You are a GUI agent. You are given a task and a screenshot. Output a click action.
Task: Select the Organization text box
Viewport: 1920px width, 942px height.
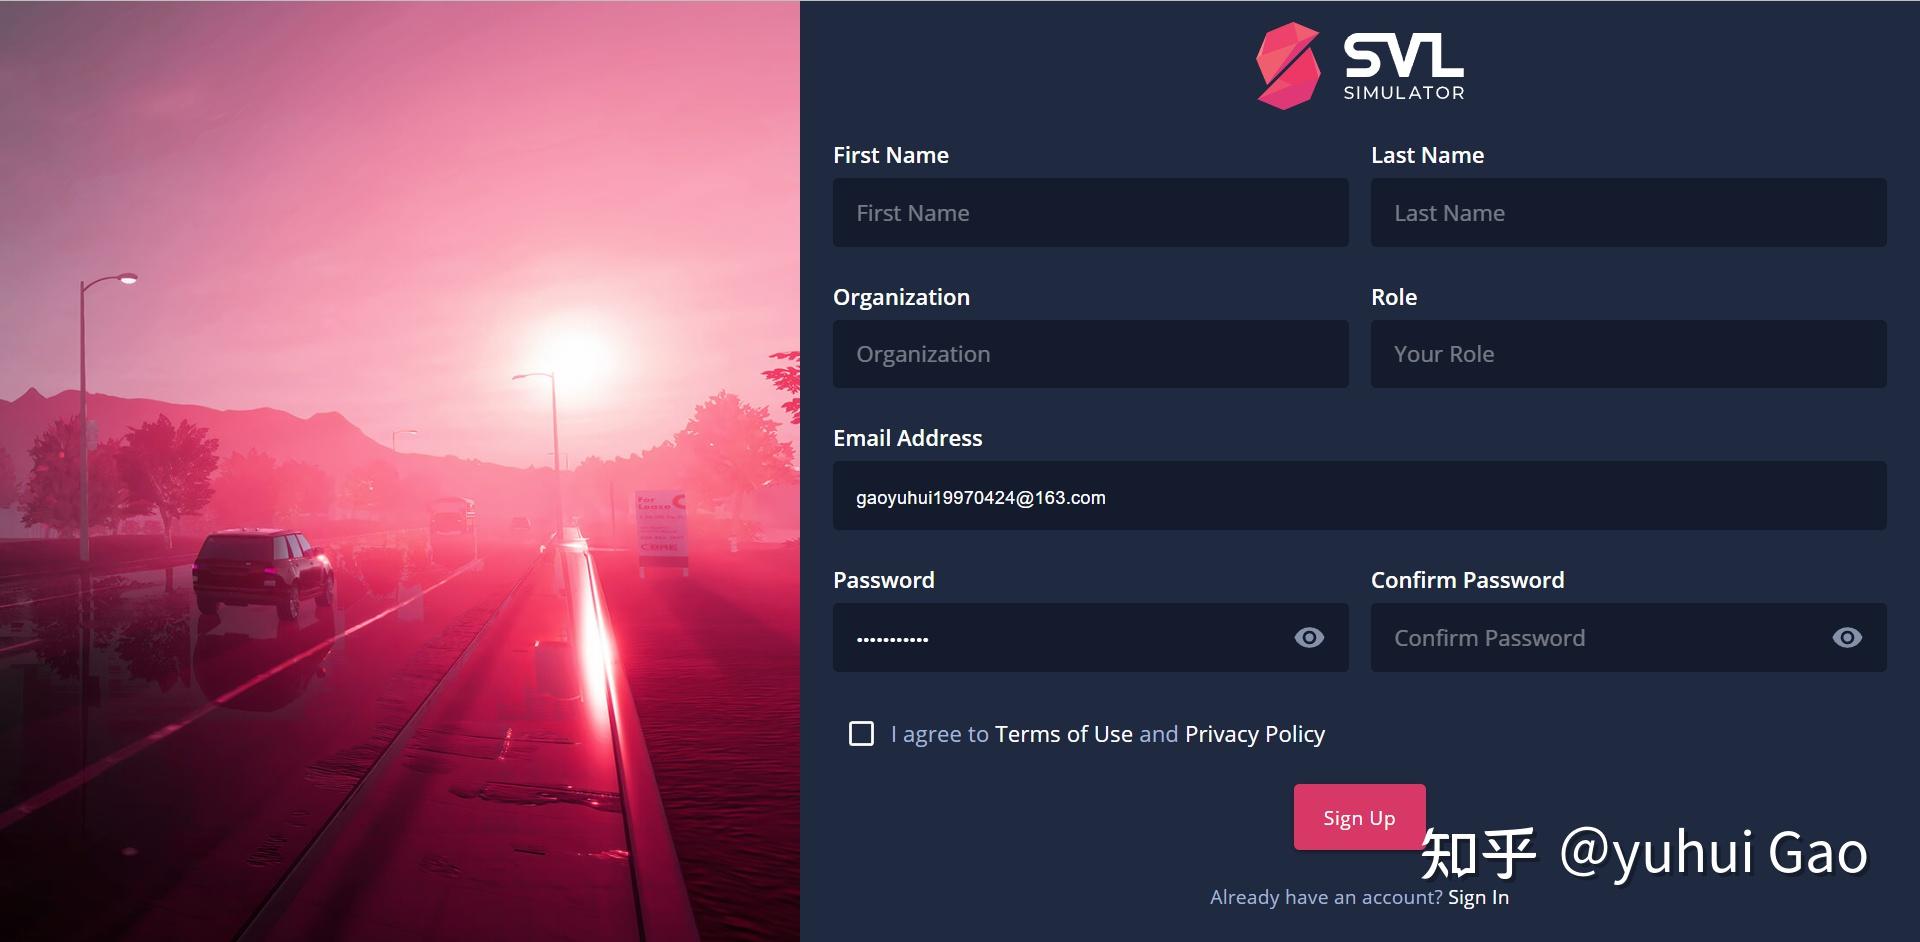pos(1090,354)
